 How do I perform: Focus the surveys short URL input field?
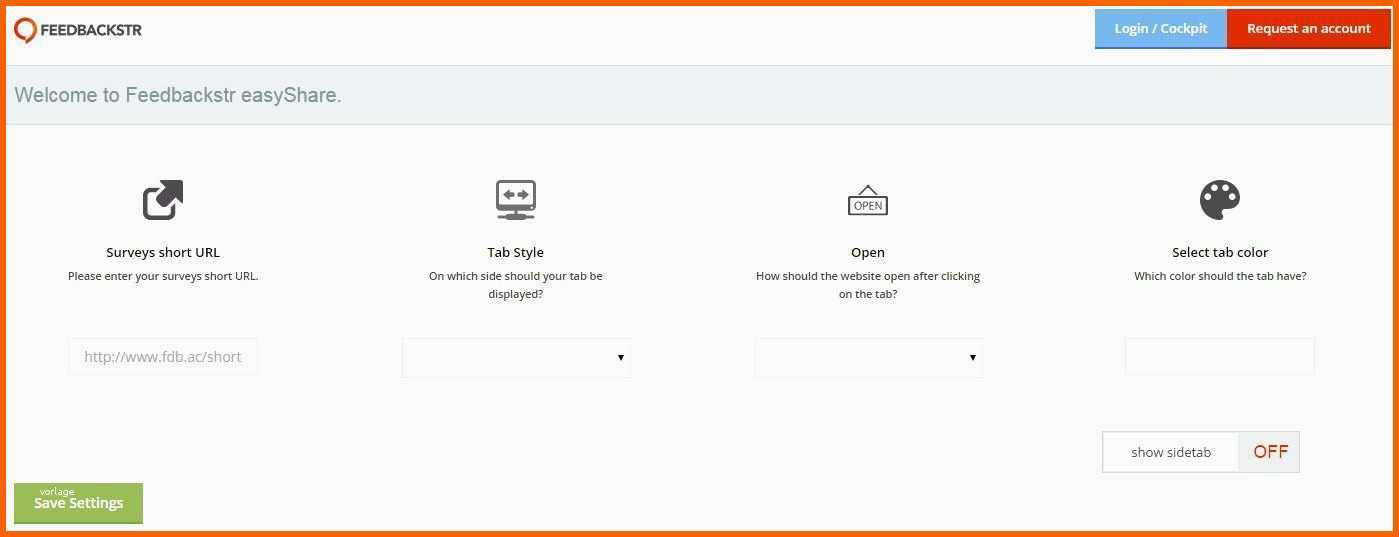163,357
